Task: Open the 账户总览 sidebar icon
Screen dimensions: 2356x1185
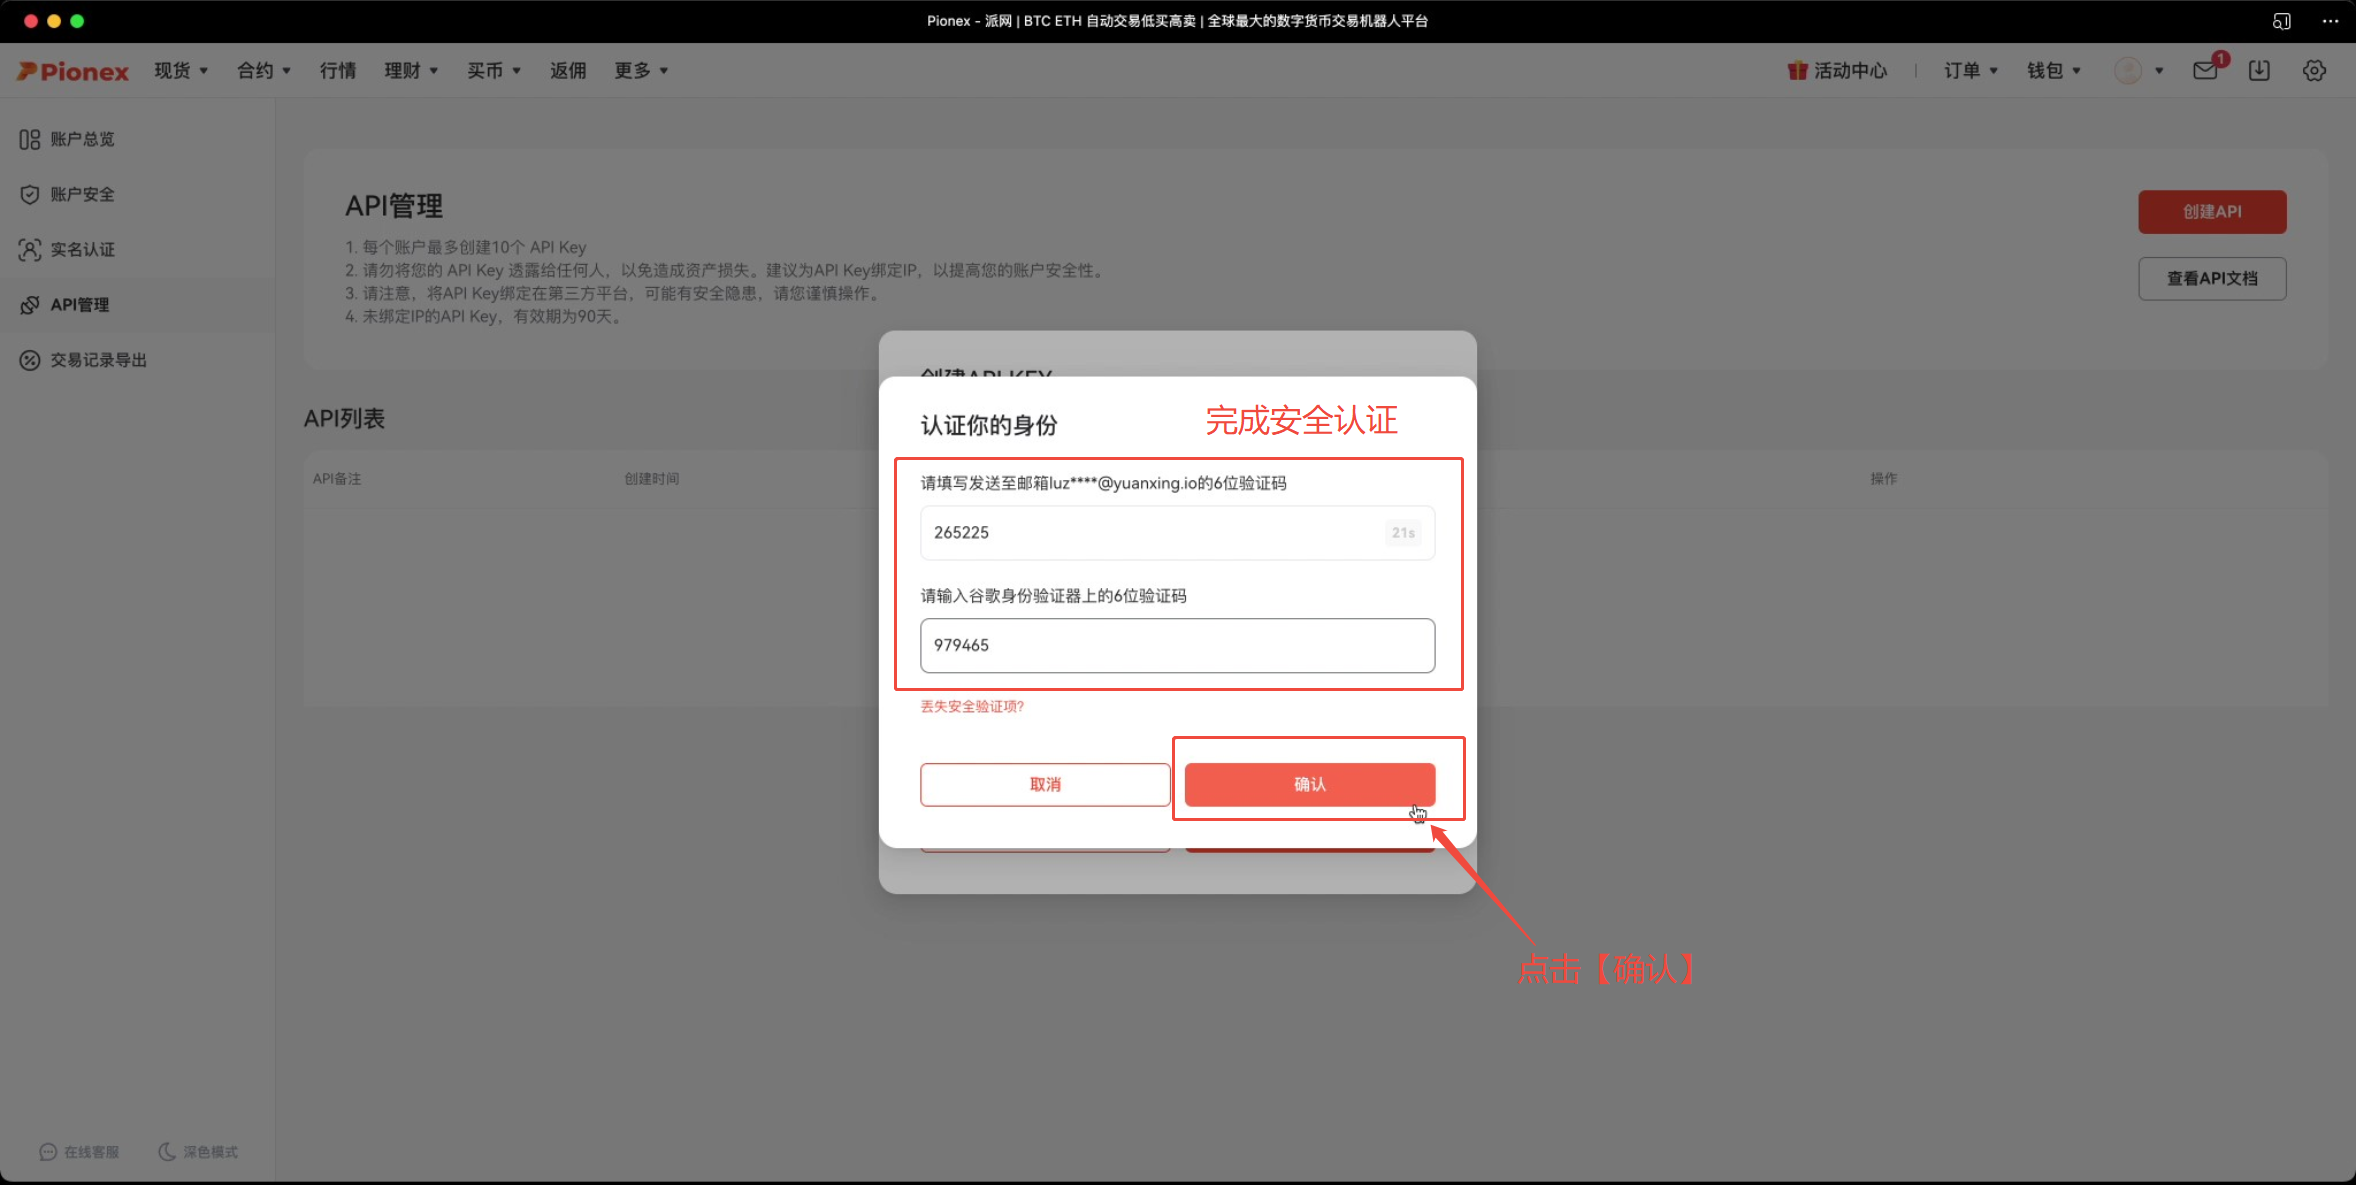Action: coord(29,139)
